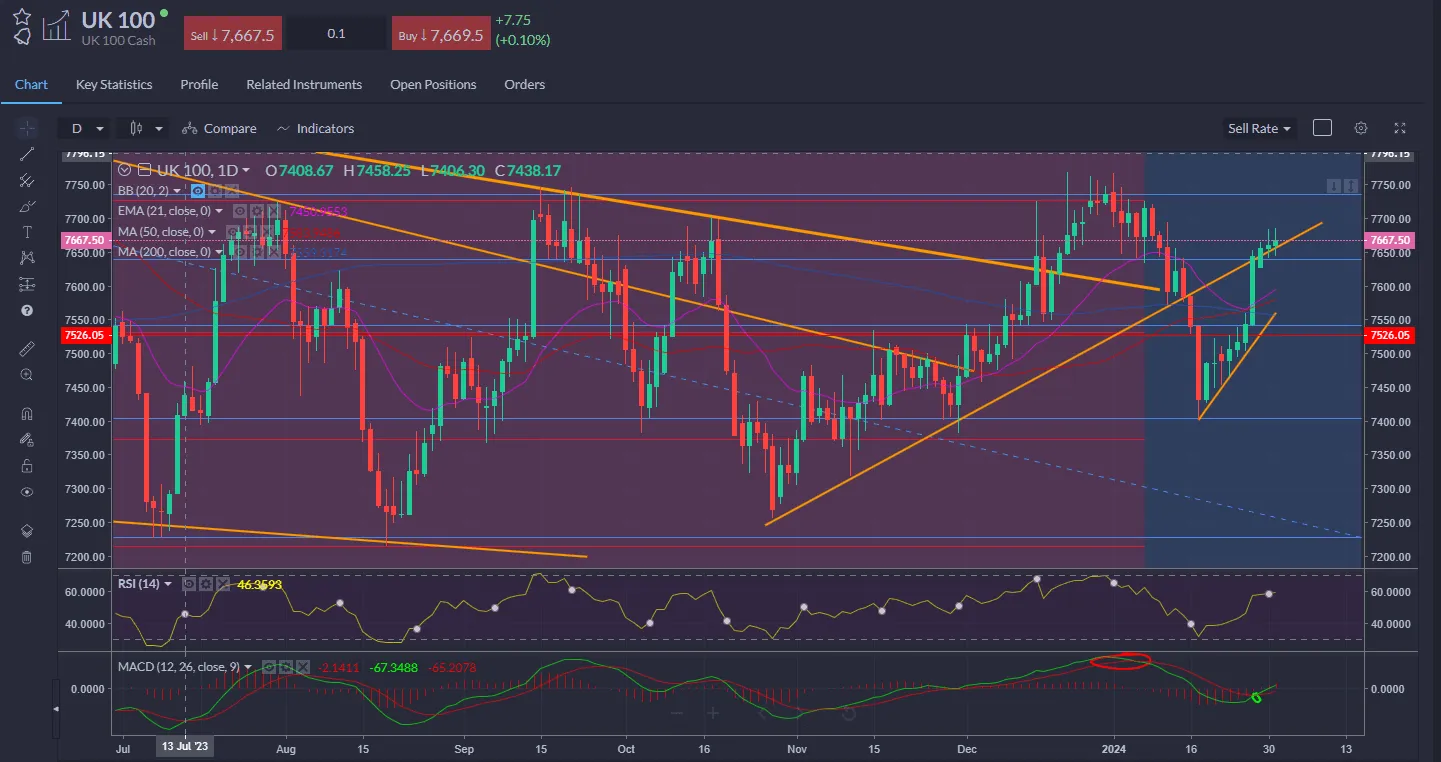Image resolution: width=1441 pixels, height=762 pixels.
Task: Toggle visibility of the MA 50 indicator
Action: tap(232, 231)
